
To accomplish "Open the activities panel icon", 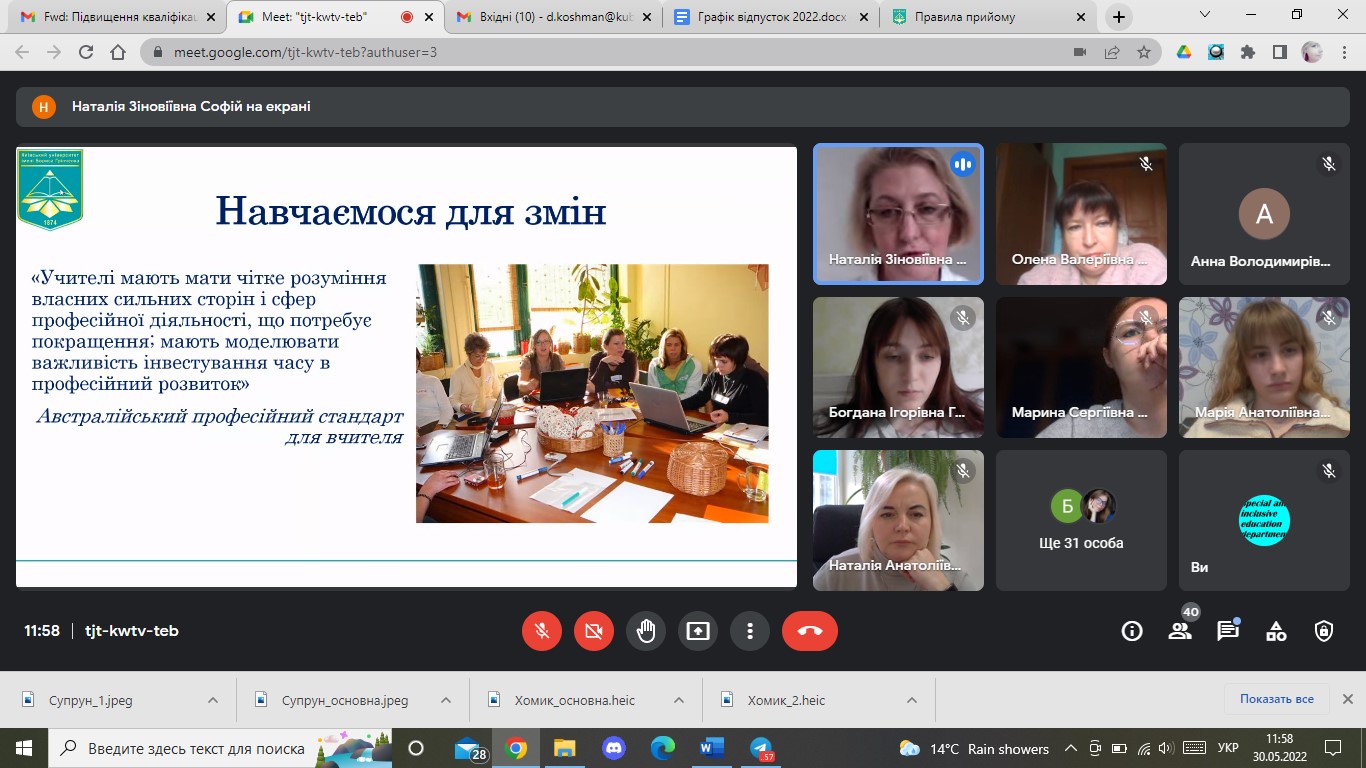I will tap(1276, 631).
